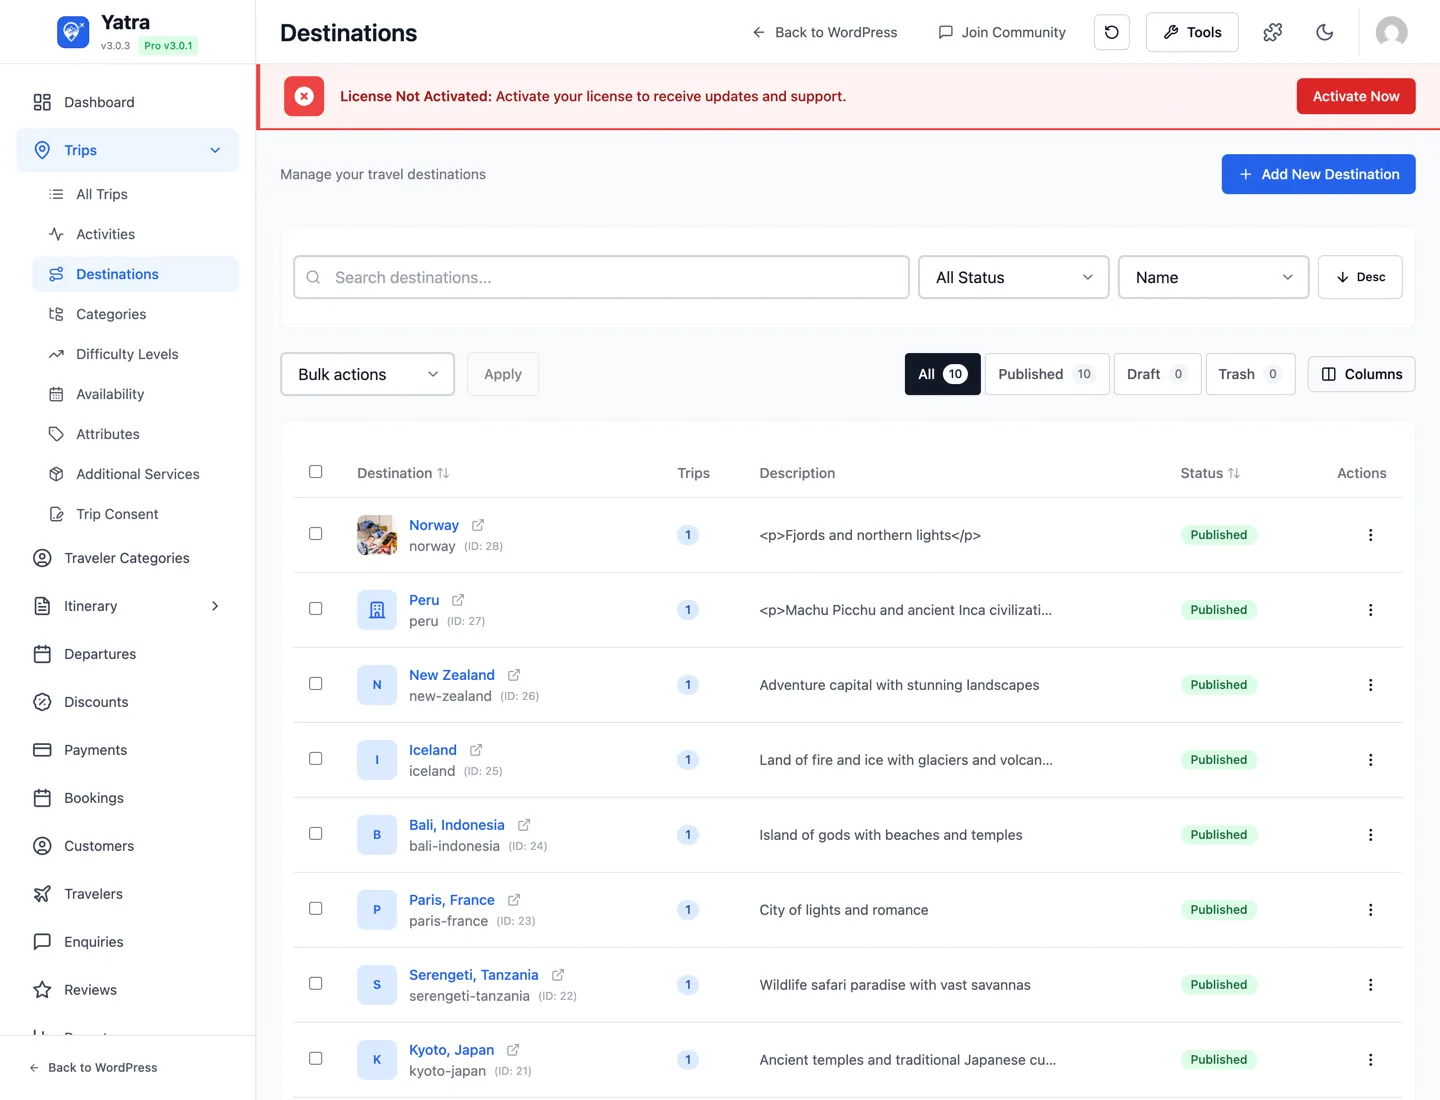Sort by the Destination column arrows
This screenshot has width=1440, height=1100.
point(443,473)
